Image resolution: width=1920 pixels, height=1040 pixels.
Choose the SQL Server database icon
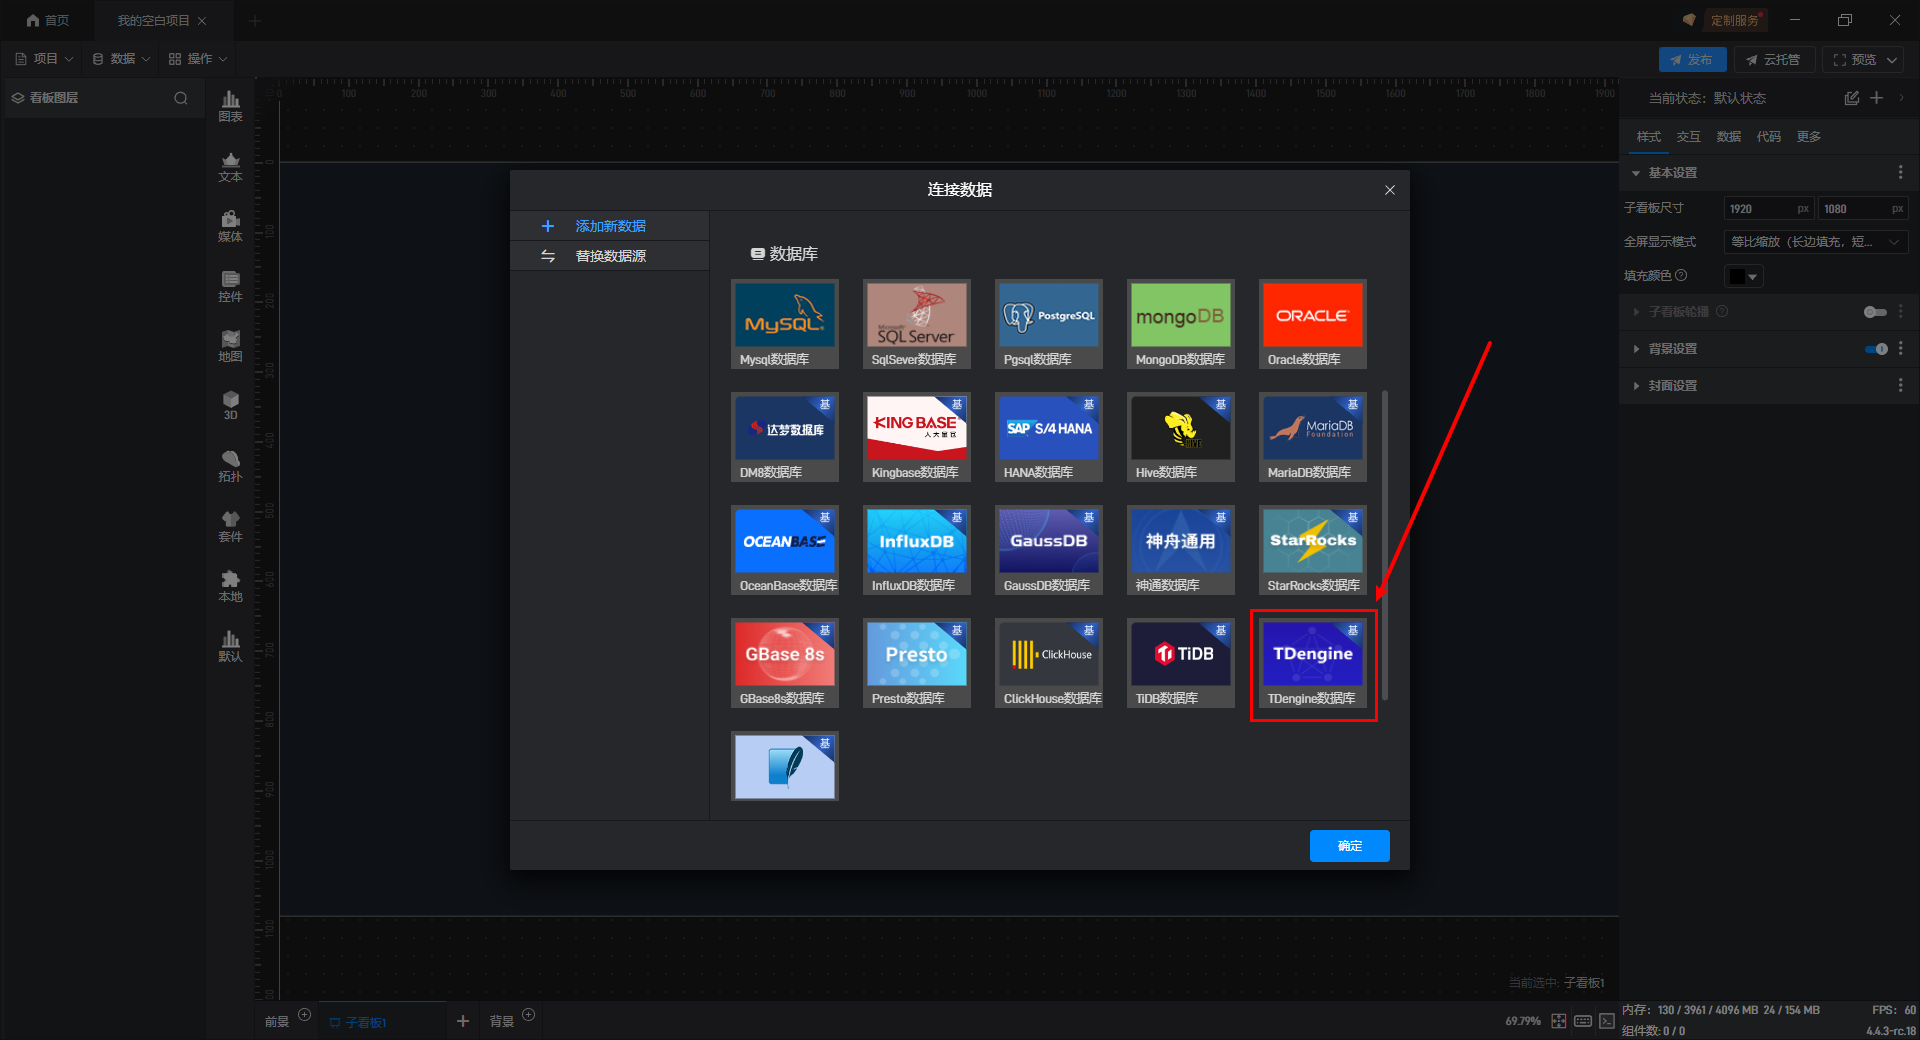(x=917, y=324)
